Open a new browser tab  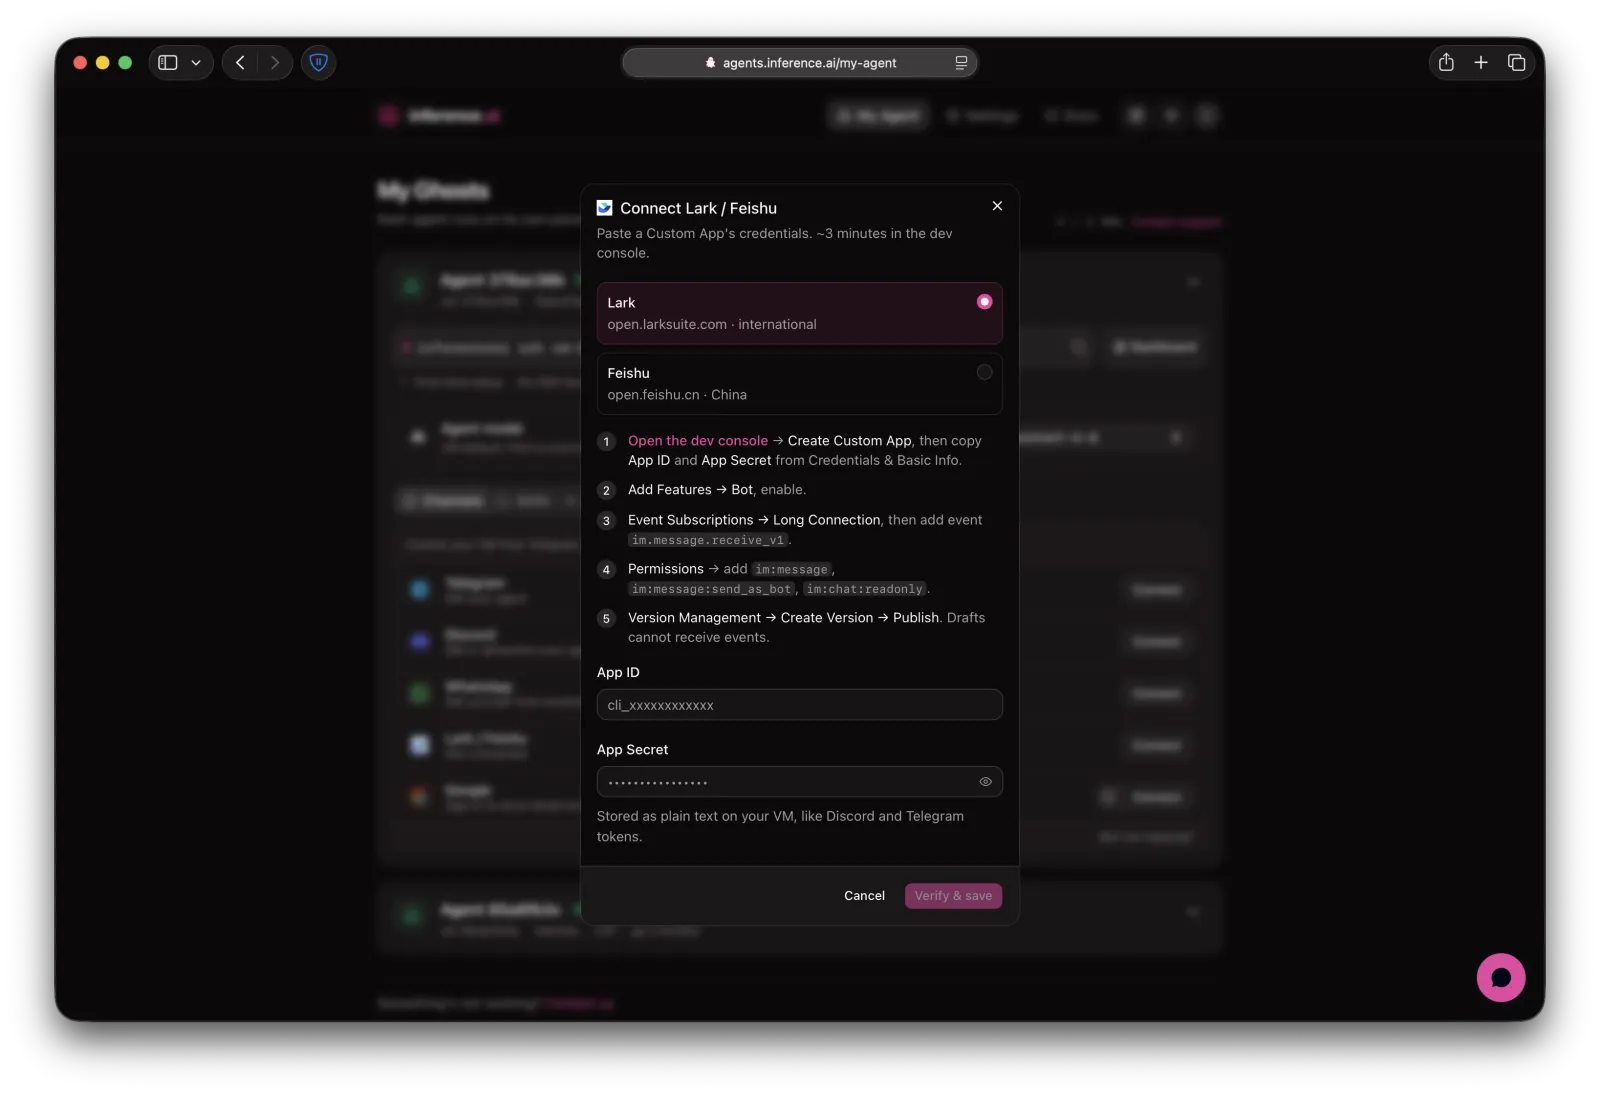pos(1481,63)
